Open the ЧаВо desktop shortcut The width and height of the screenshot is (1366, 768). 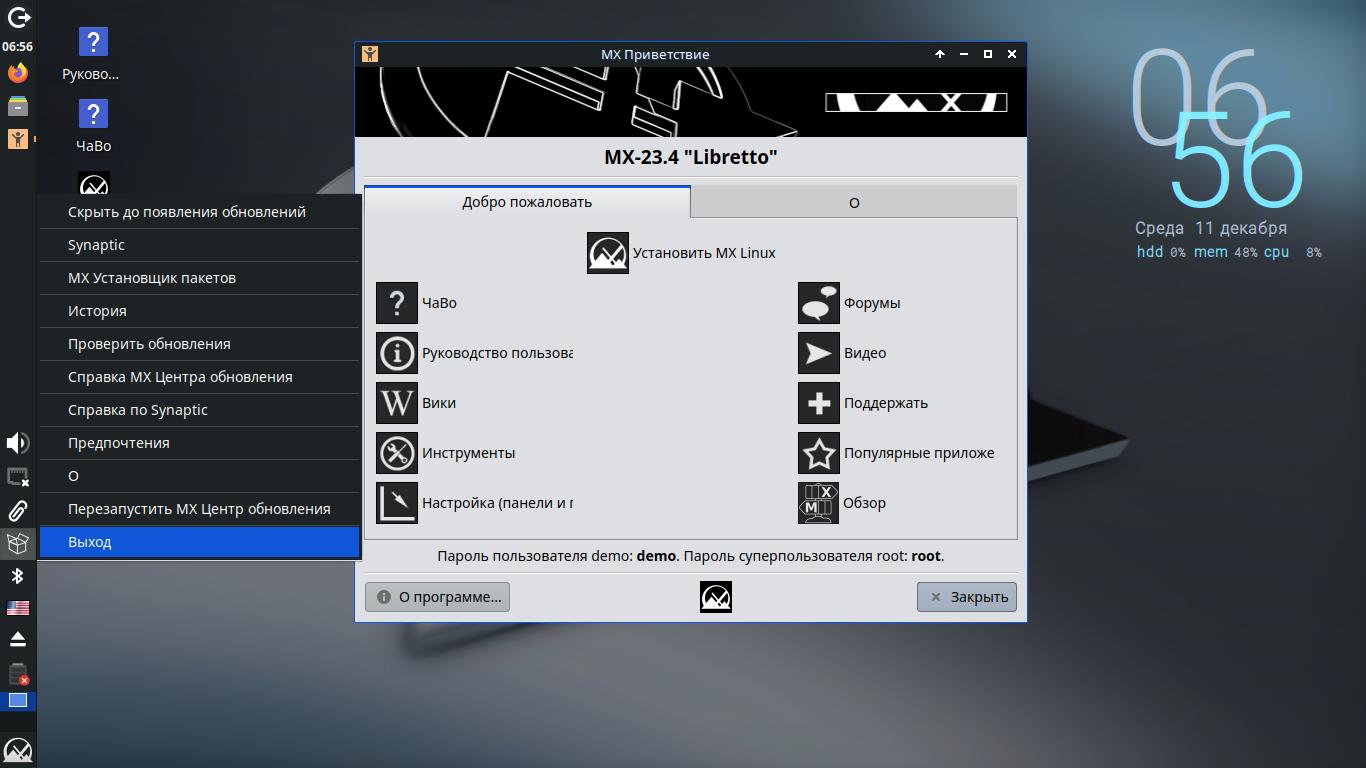pyautogui.click(x=92, y=126)
